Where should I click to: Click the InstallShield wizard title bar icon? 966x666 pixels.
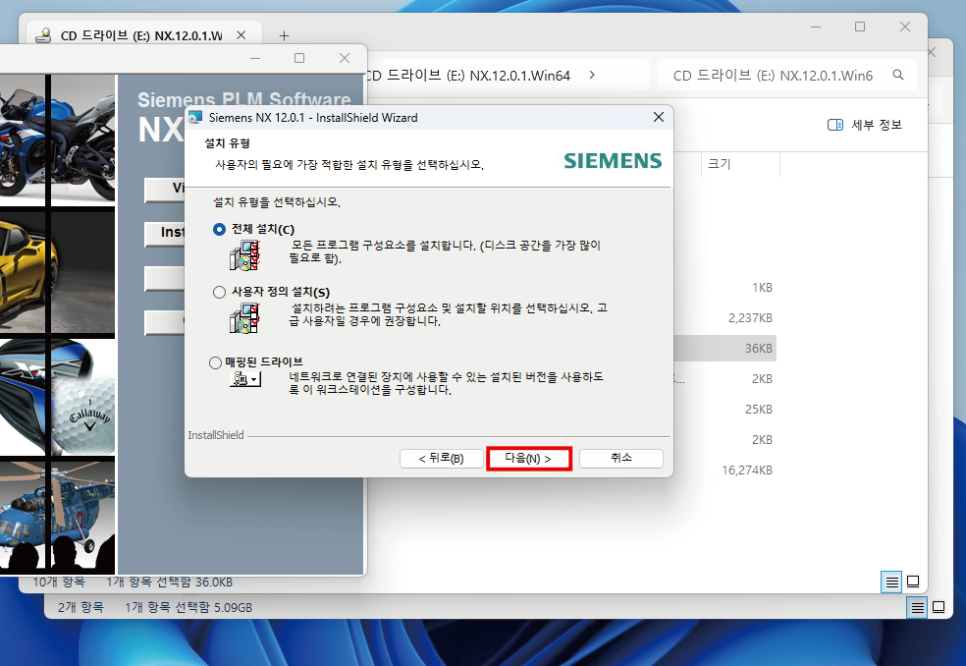click(x=196, y=117)
